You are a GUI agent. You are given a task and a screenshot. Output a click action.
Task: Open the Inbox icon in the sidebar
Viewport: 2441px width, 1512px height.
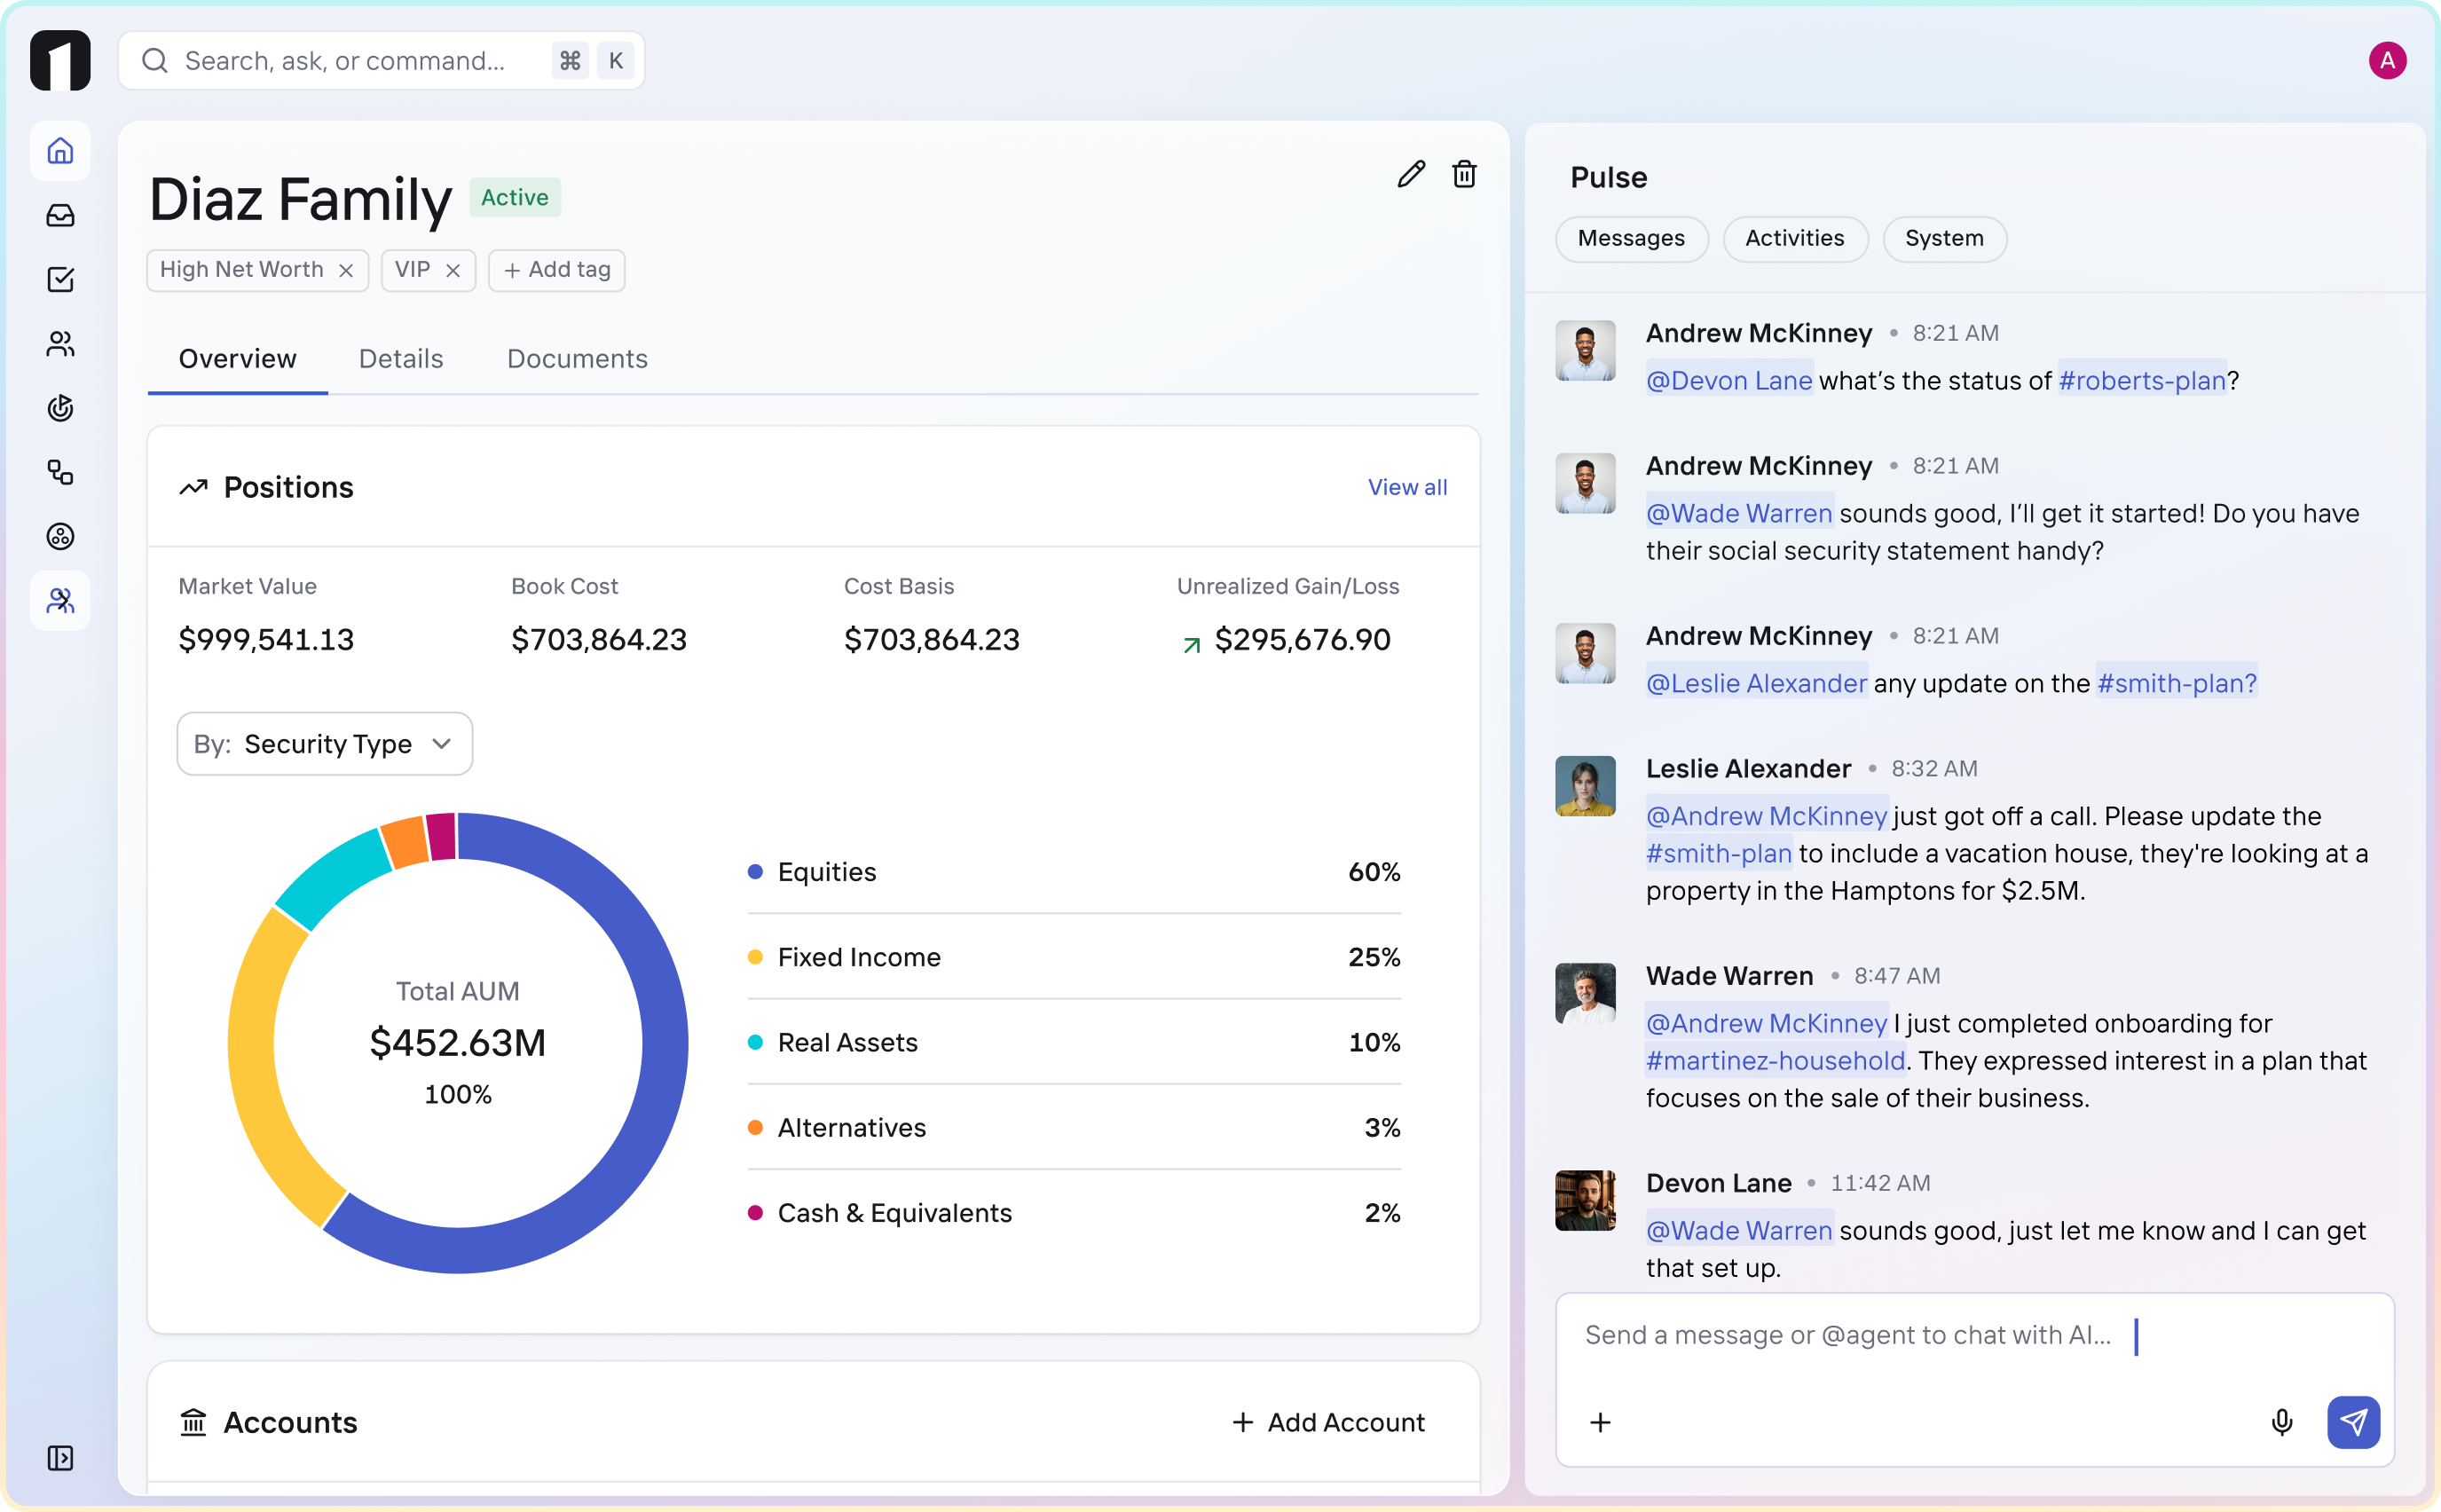pyautogui.click(x=60, y=215)
